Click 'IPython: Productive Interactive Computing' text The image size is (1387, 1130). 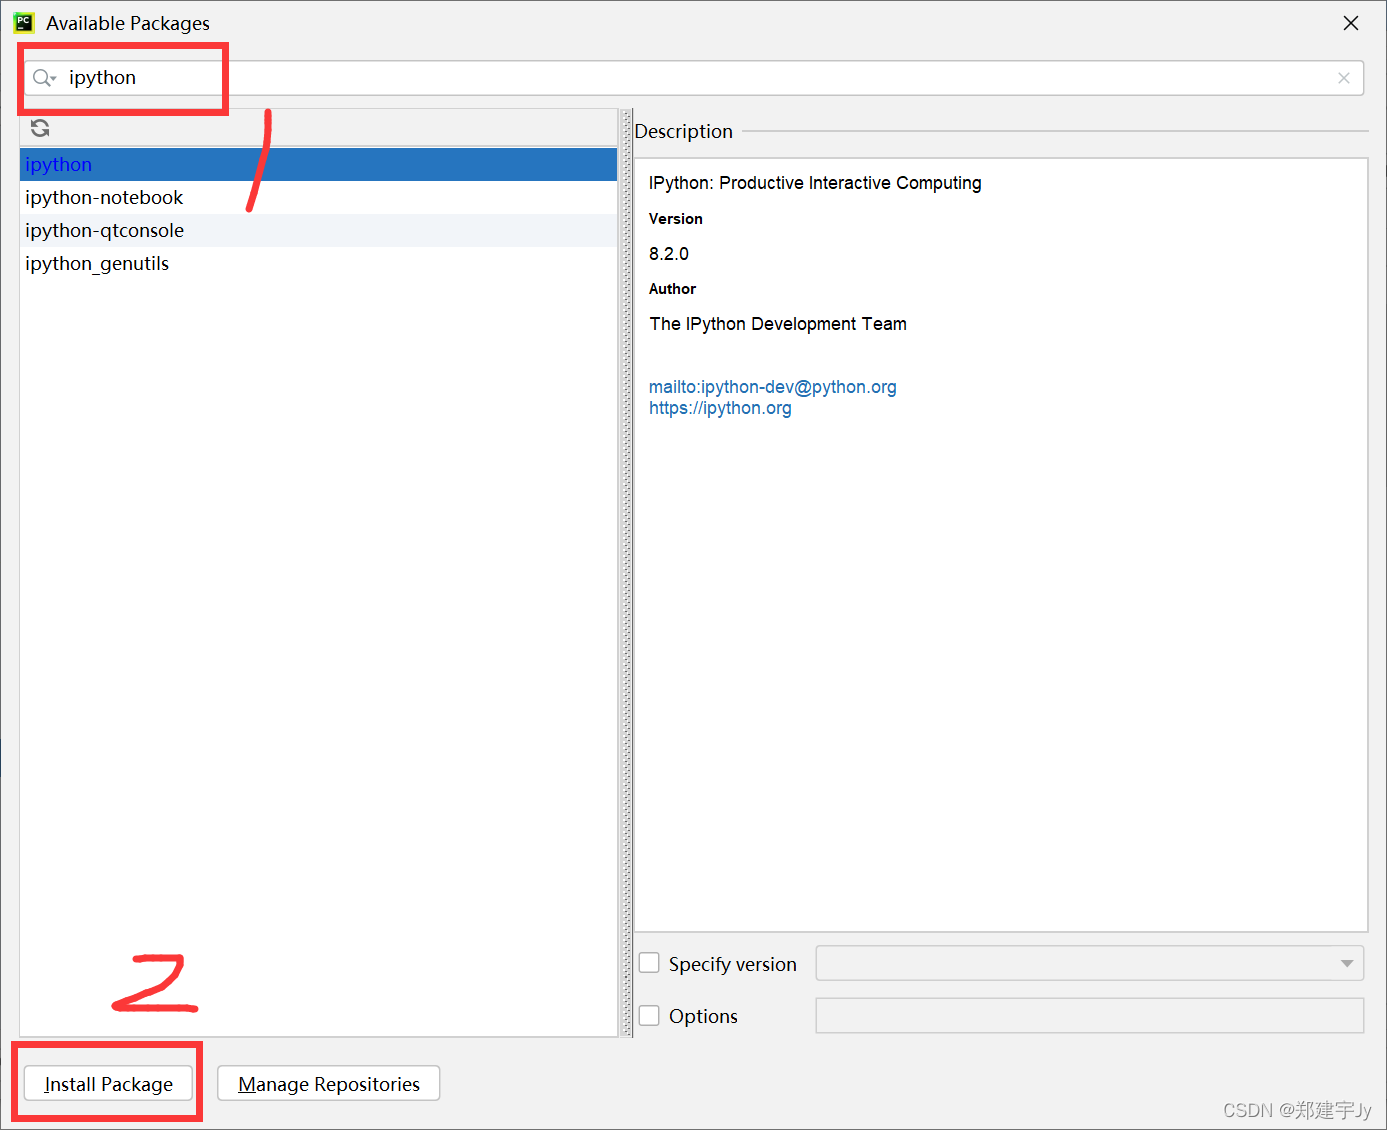point(815,183)
